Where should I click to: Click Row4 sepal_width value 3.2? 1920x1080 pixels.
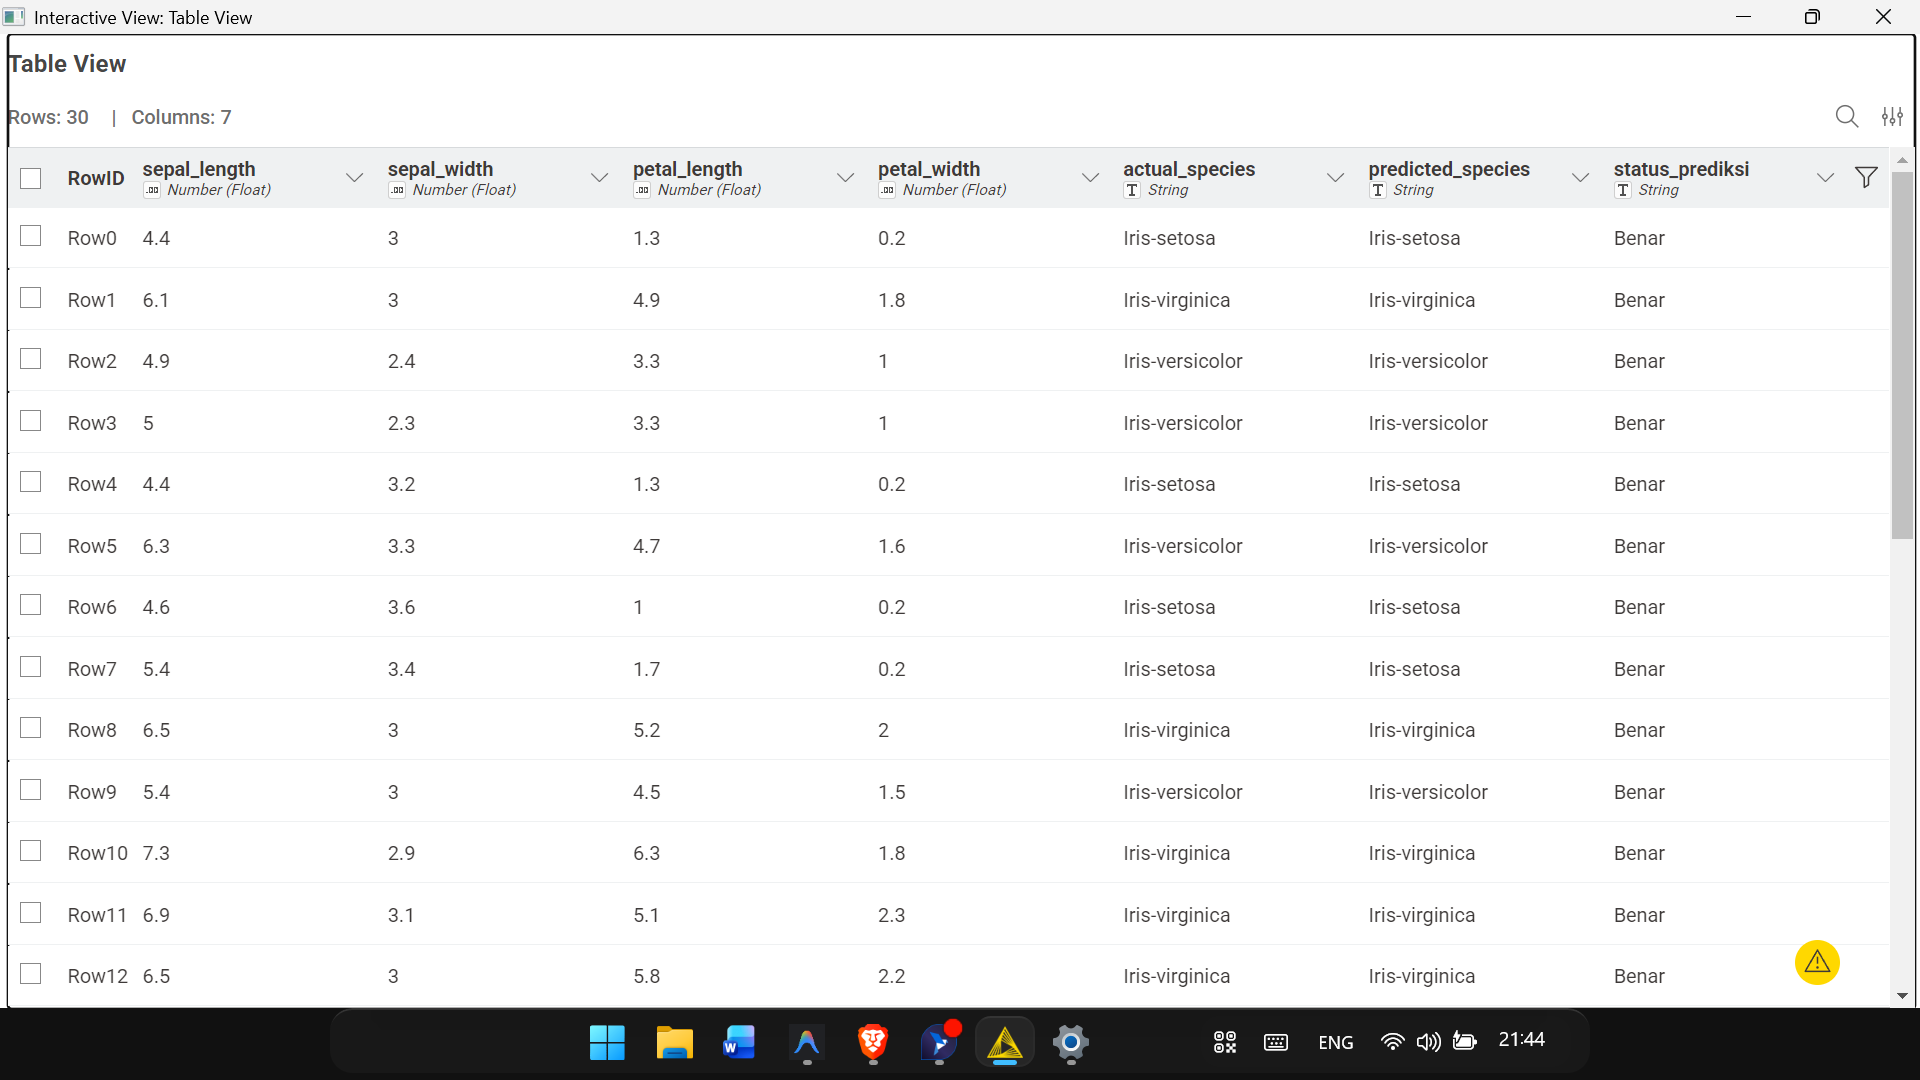(401, 484)
